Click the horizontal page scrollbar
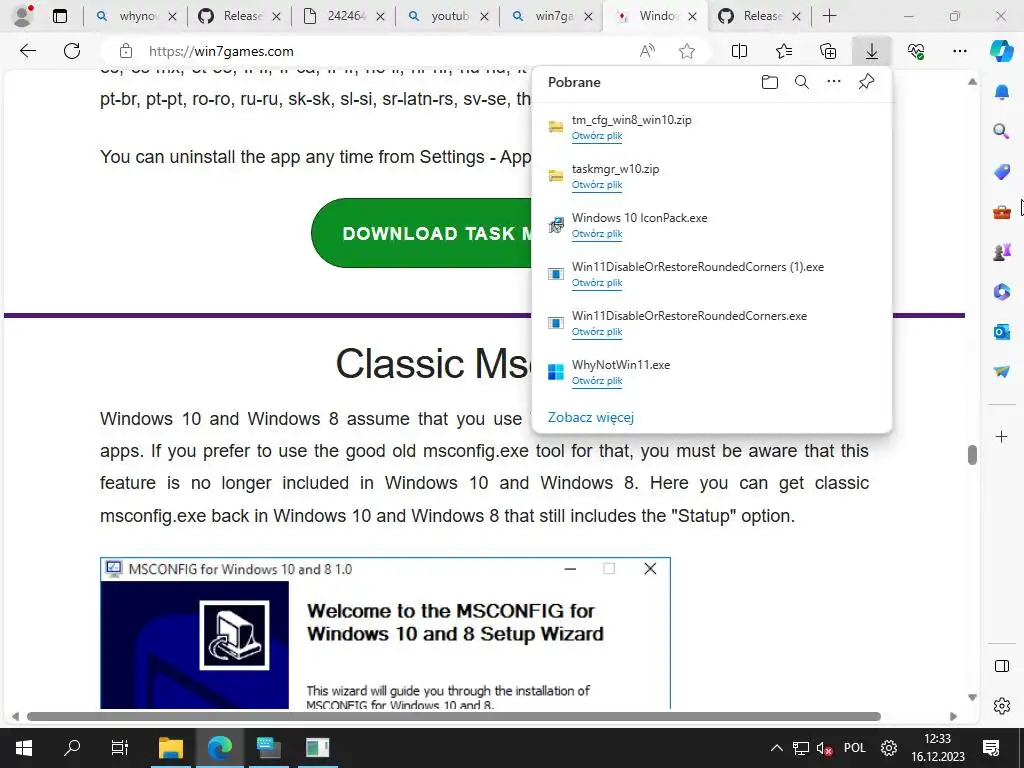This screenshot has height=768, width=1024. click(454, 716)
